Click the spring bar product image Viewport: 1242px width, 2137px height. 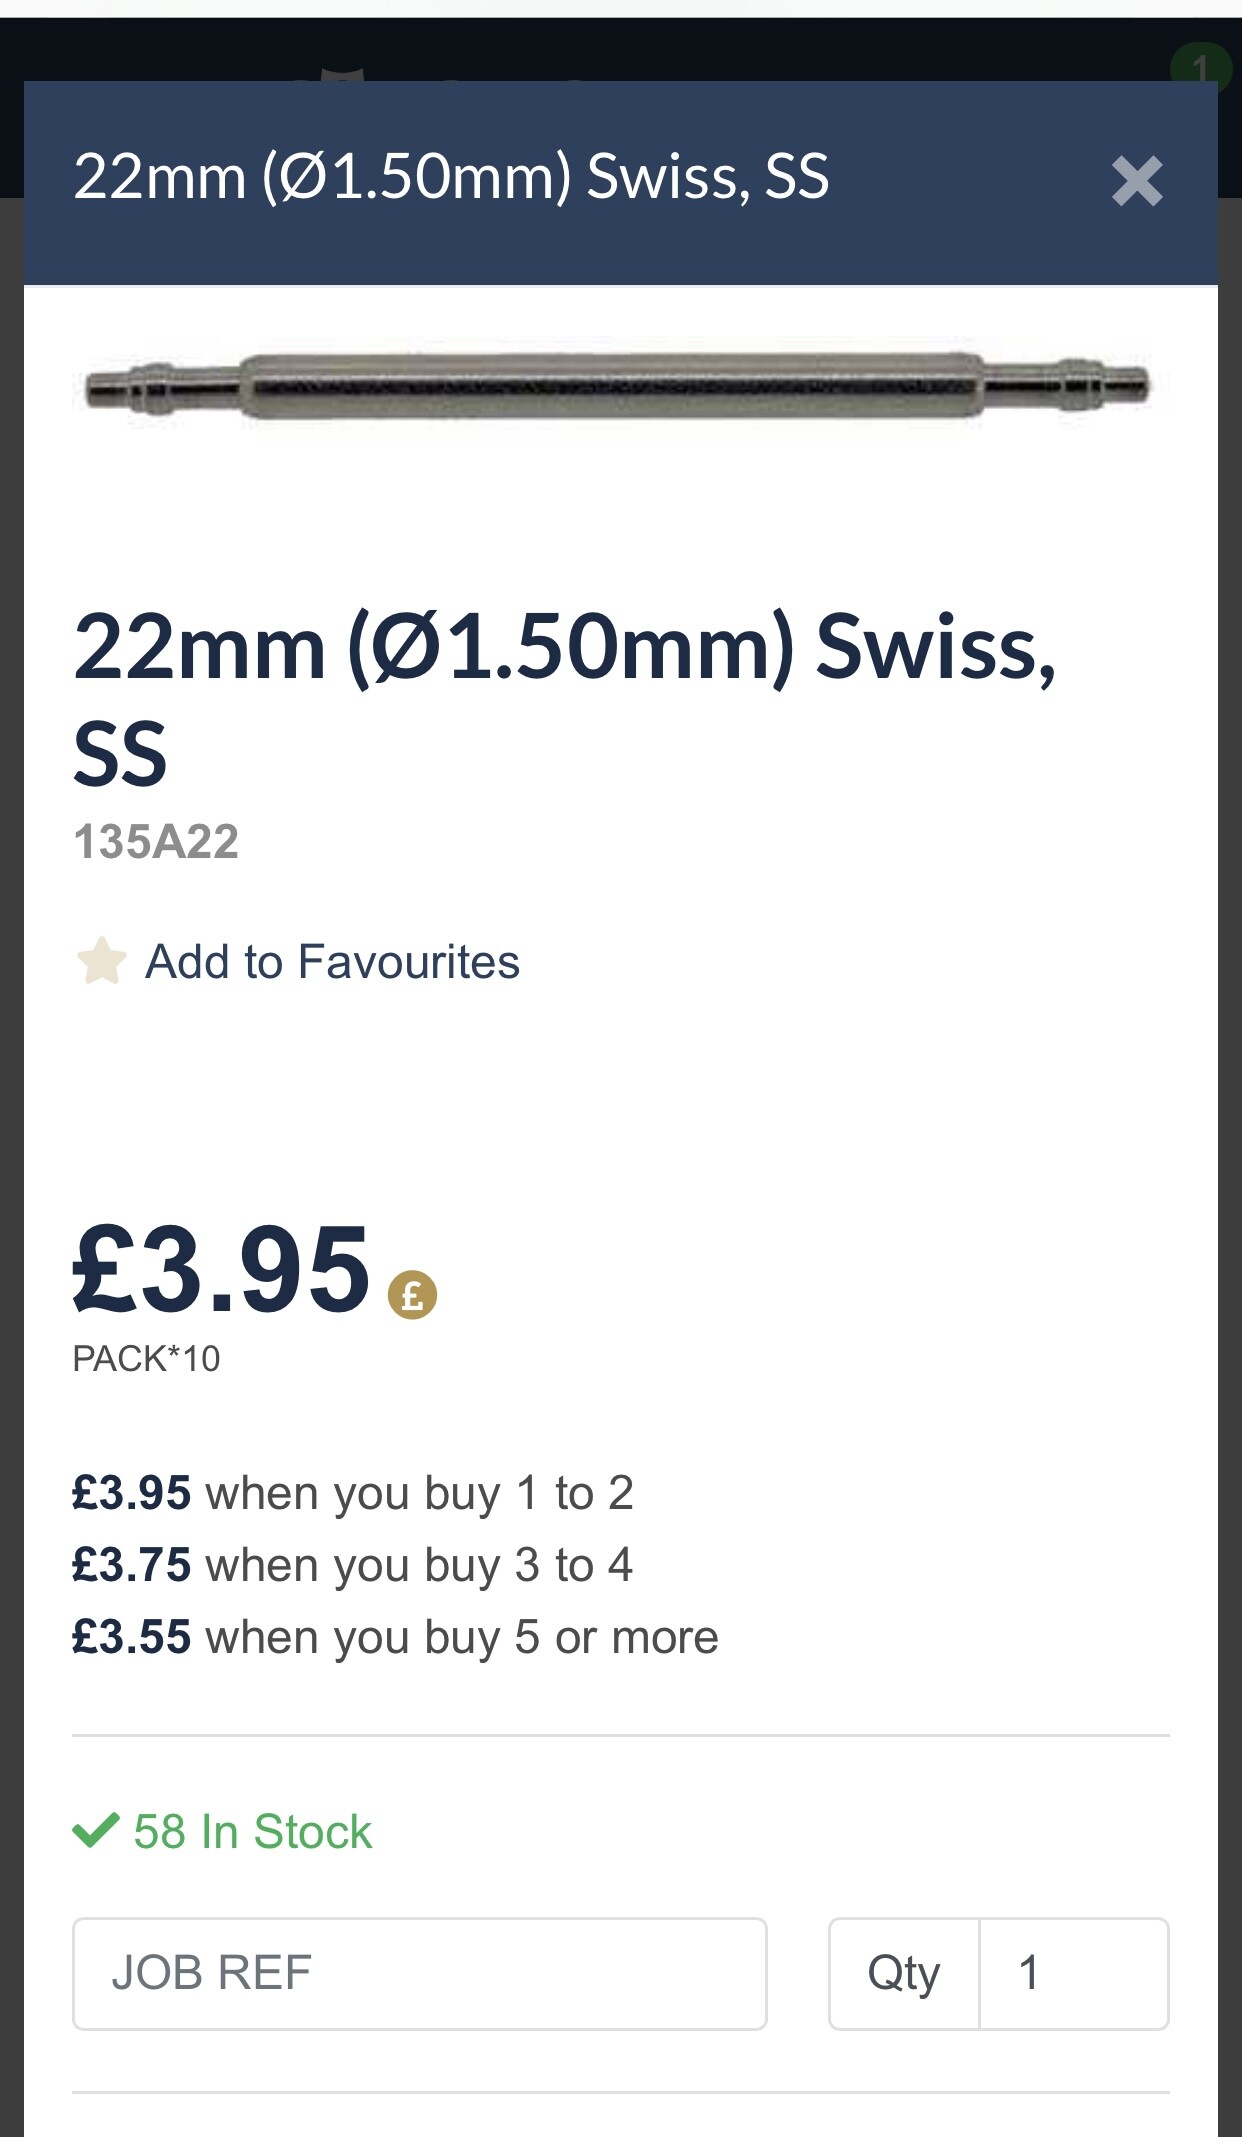pos(619,387)
